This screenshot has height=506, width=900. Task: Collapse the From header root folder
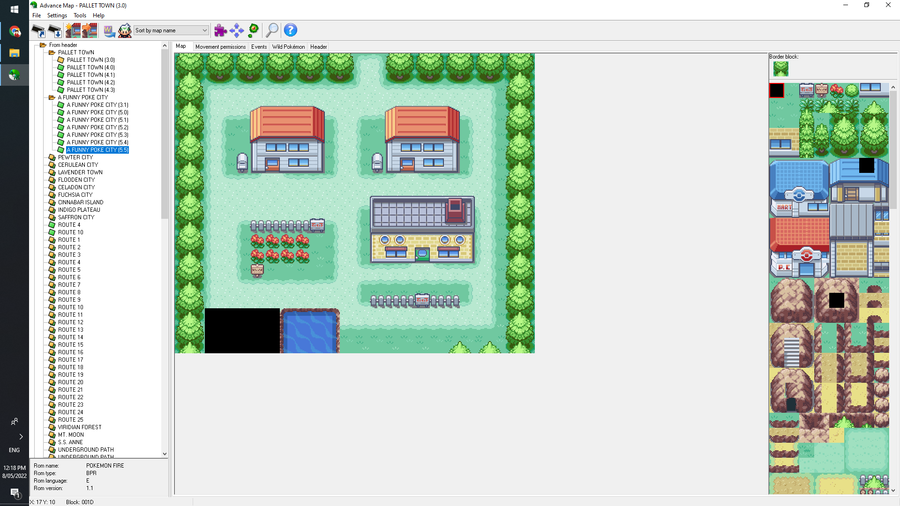point(42,45)
